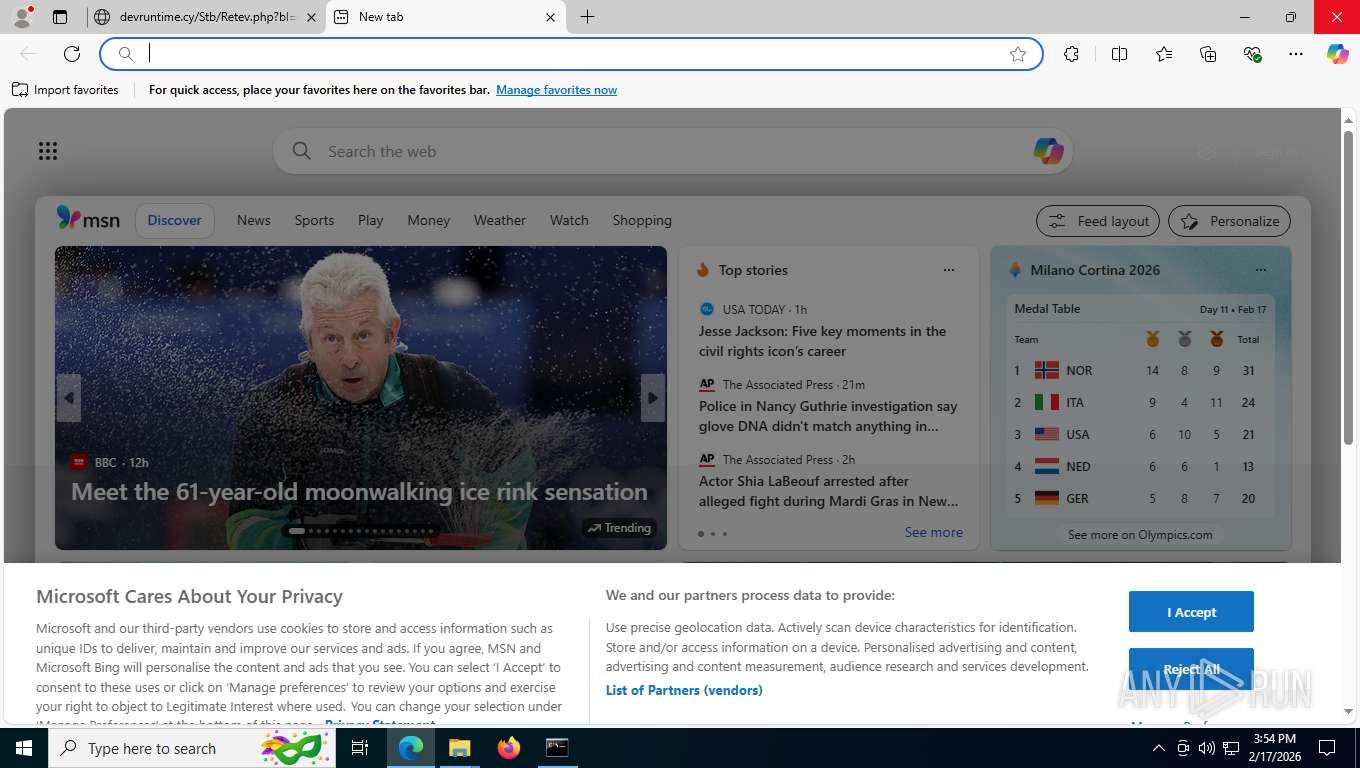Click See more in Top stories

pos(934,532)
